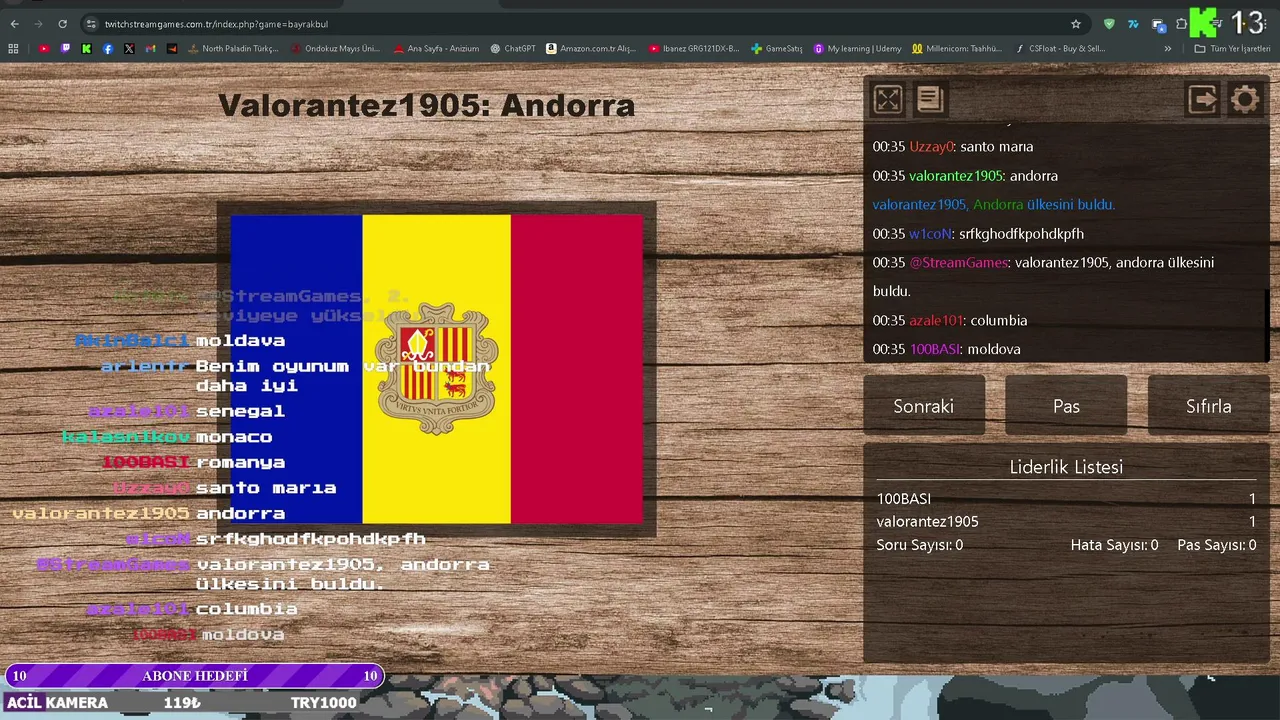The height and width of the screenshot is (720, 1280).
Task: Click 100BASI moldova message in chat panel
Action: tap(946, 350)
